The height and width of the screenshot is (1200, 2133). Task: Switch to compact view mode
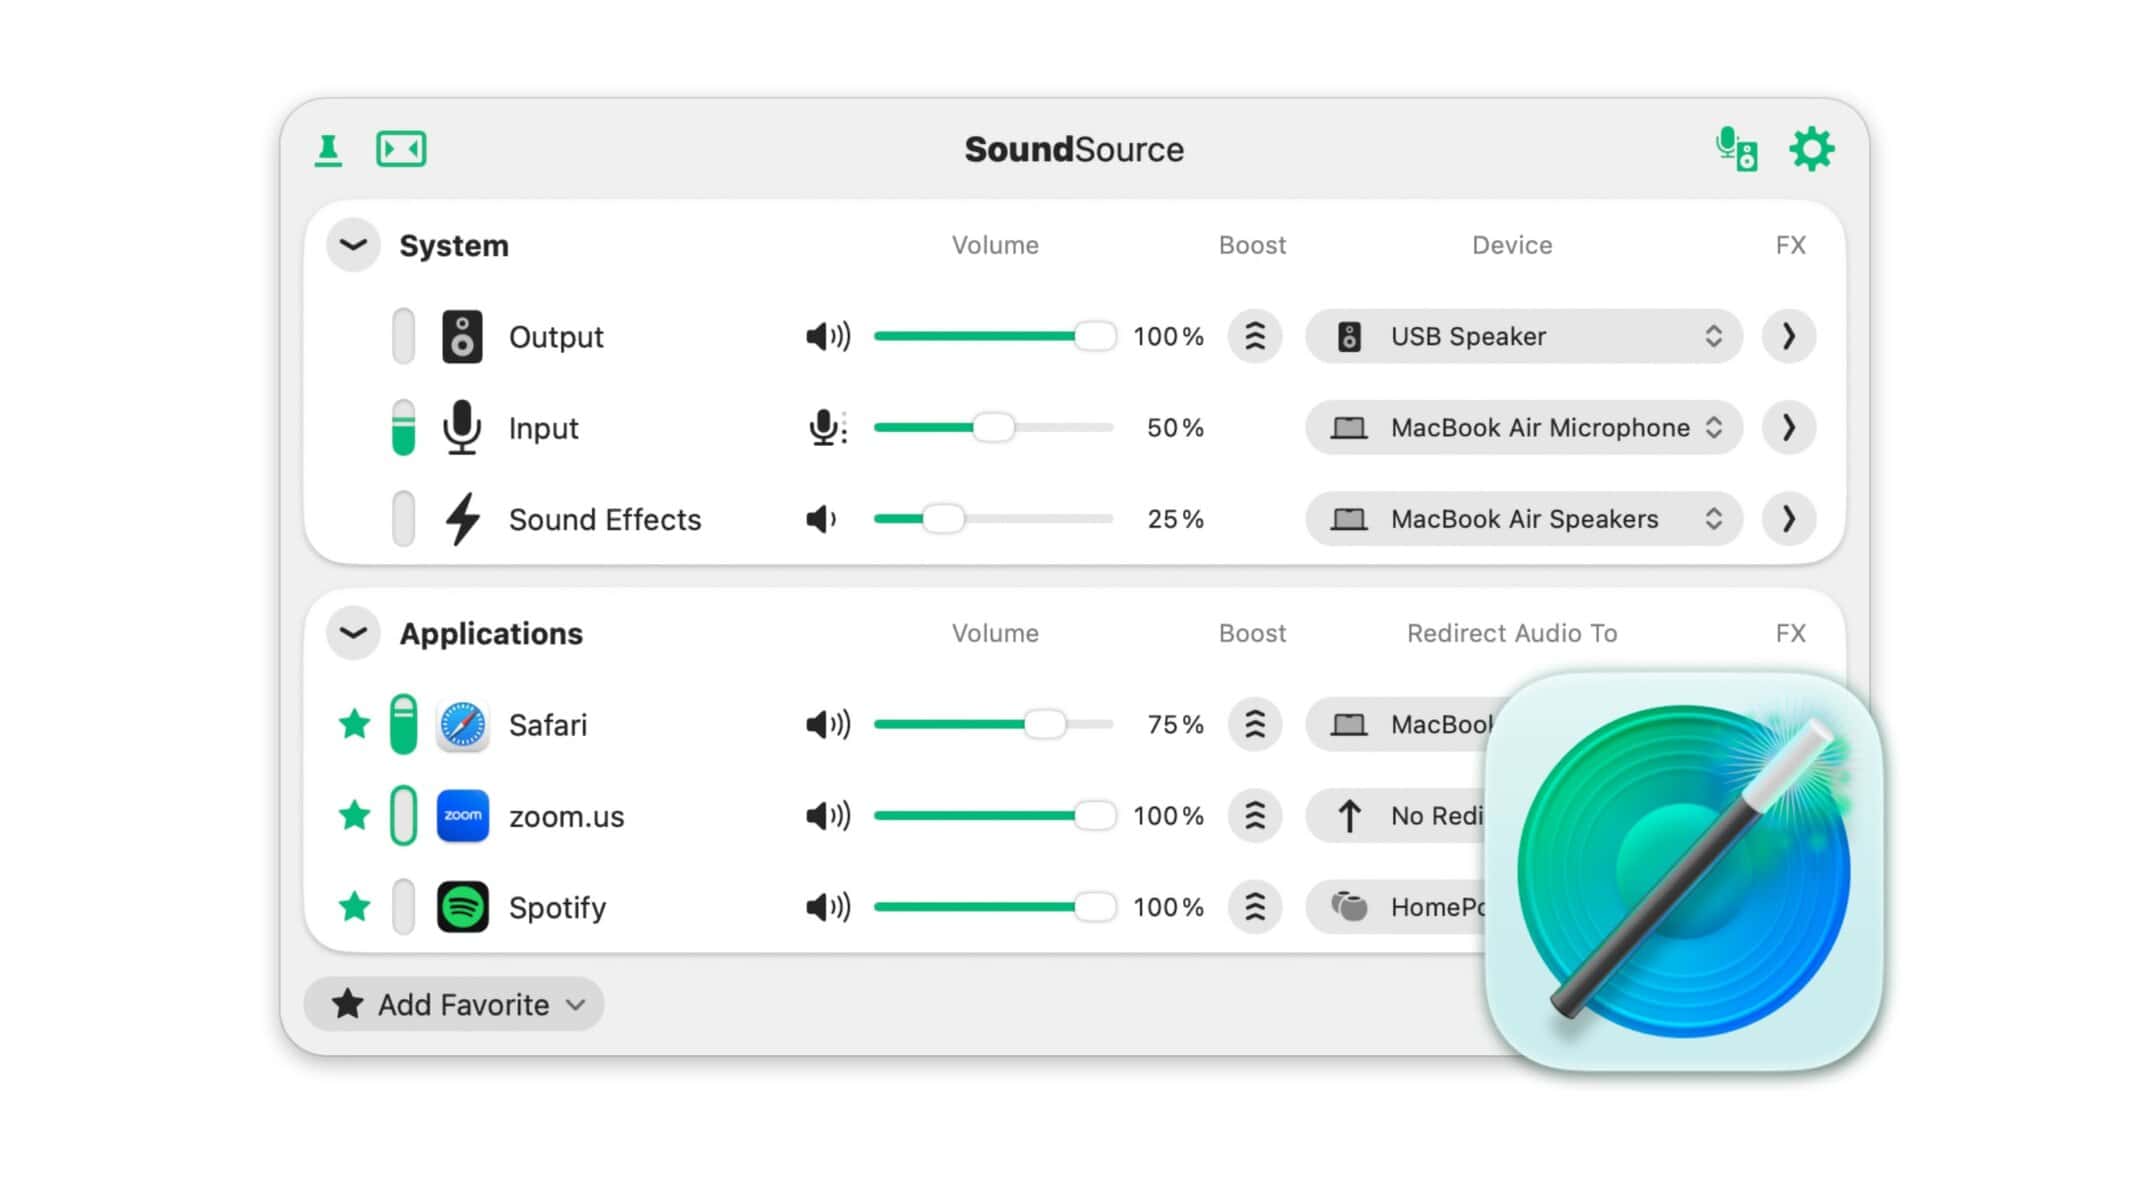point(401,150)
